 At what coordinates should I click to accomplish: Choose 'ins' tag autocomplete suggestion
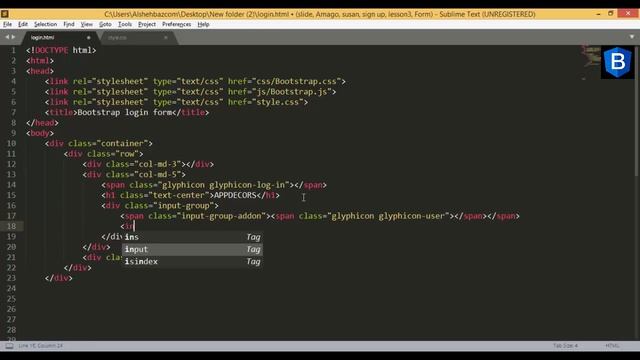click(192, 237)
